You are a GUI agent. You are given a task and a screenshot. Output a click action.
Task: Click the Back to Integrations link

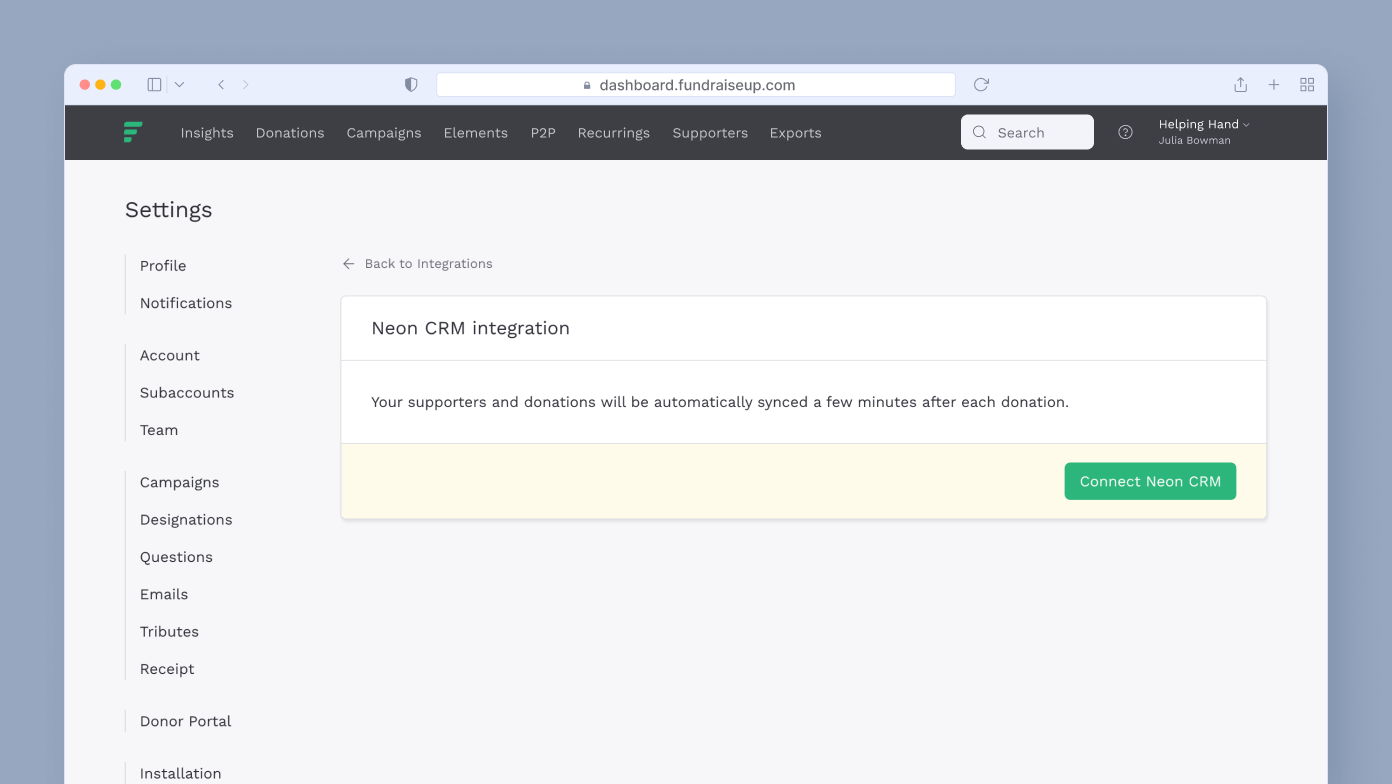[x=417, y=264]
